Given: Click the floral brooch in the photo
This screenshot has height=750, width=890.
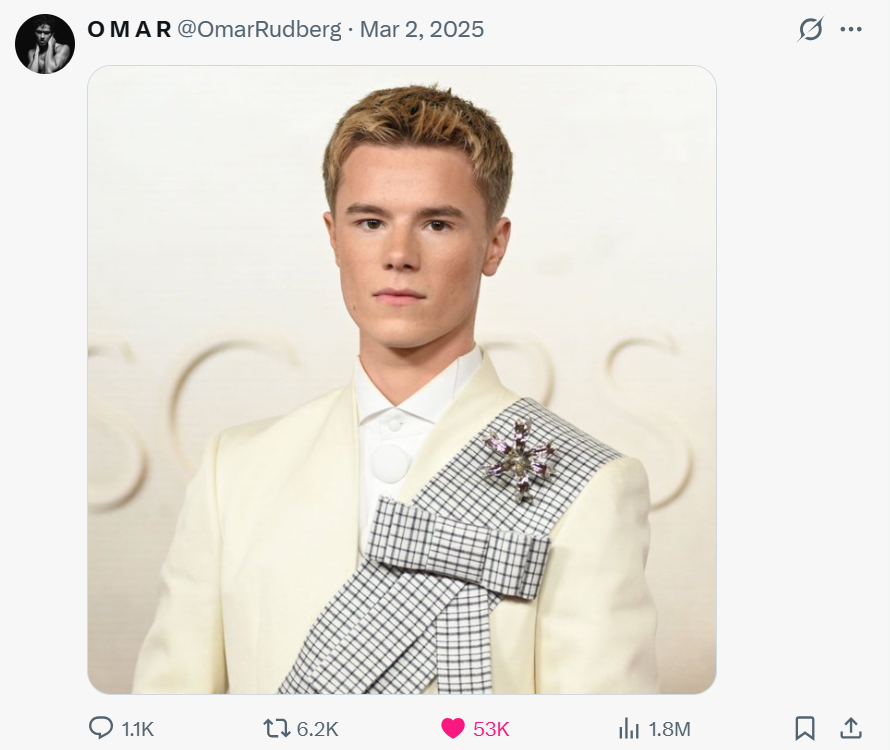Looking at the screenshot, I should click(x=520, y=460).
